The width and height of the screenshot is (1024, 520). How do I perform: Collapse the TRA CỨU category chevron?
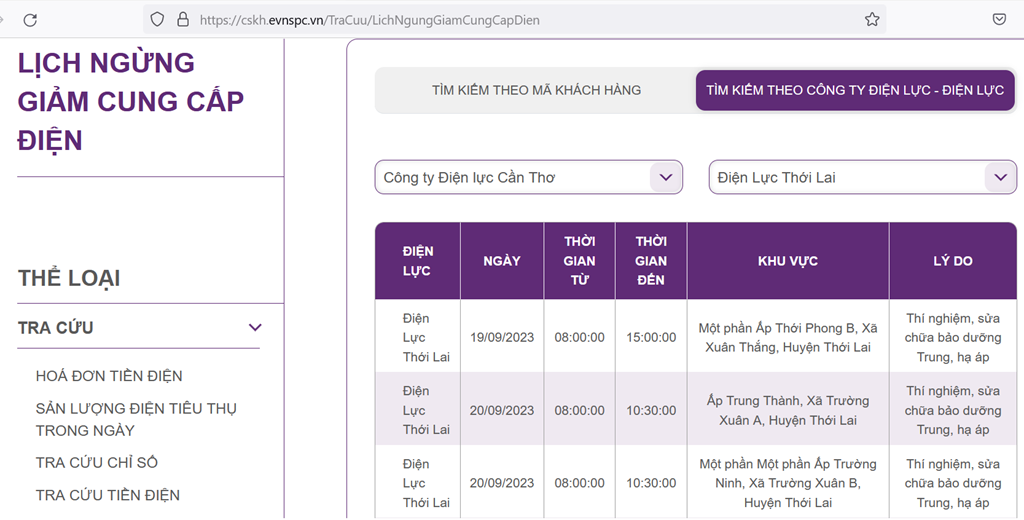255,327
